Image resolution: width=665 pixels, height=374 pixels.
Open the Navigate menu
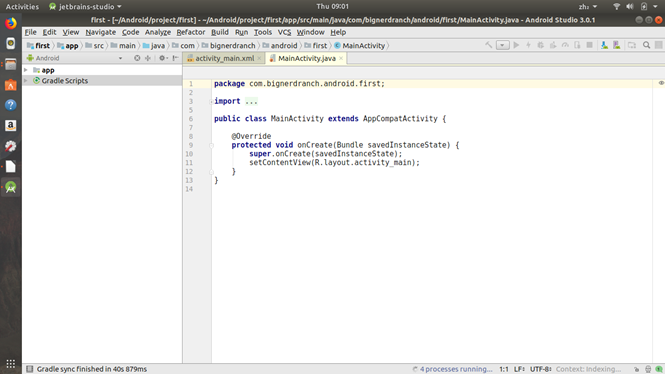click(101, 32)
